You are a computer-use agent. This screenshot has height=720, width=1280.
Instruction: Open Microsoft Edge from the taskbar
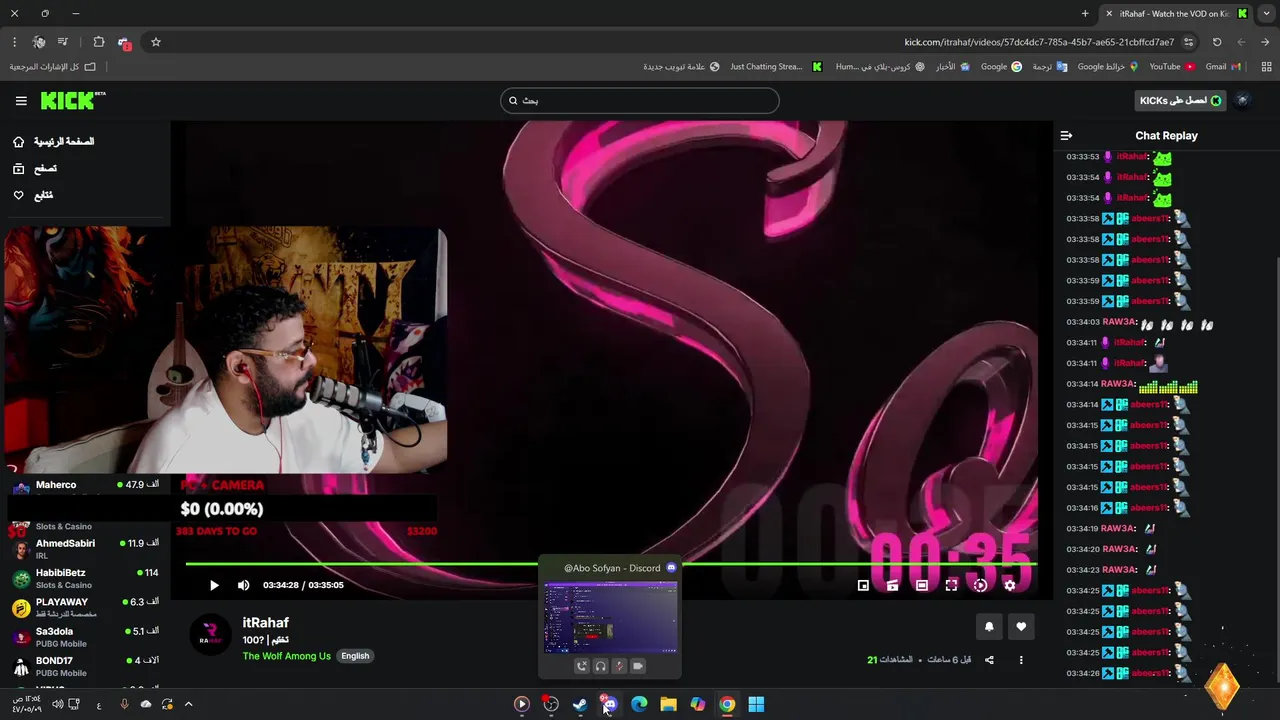(x=639, y=704)
